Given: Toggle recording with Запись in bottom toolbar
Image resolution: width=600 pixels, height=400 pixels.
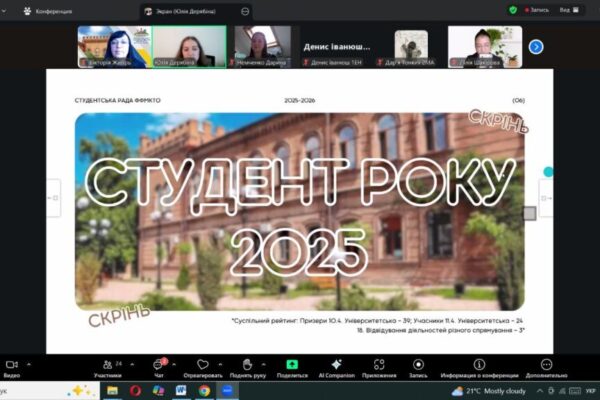Looking at the screenshot, I should (418, 367).
